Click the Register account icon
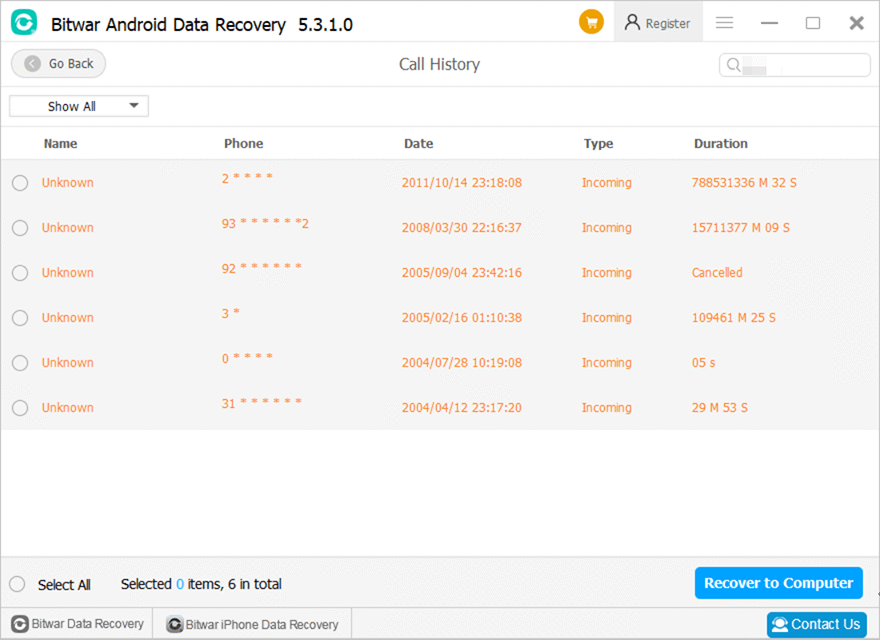880x640 pixels. (x=633, y=22)
